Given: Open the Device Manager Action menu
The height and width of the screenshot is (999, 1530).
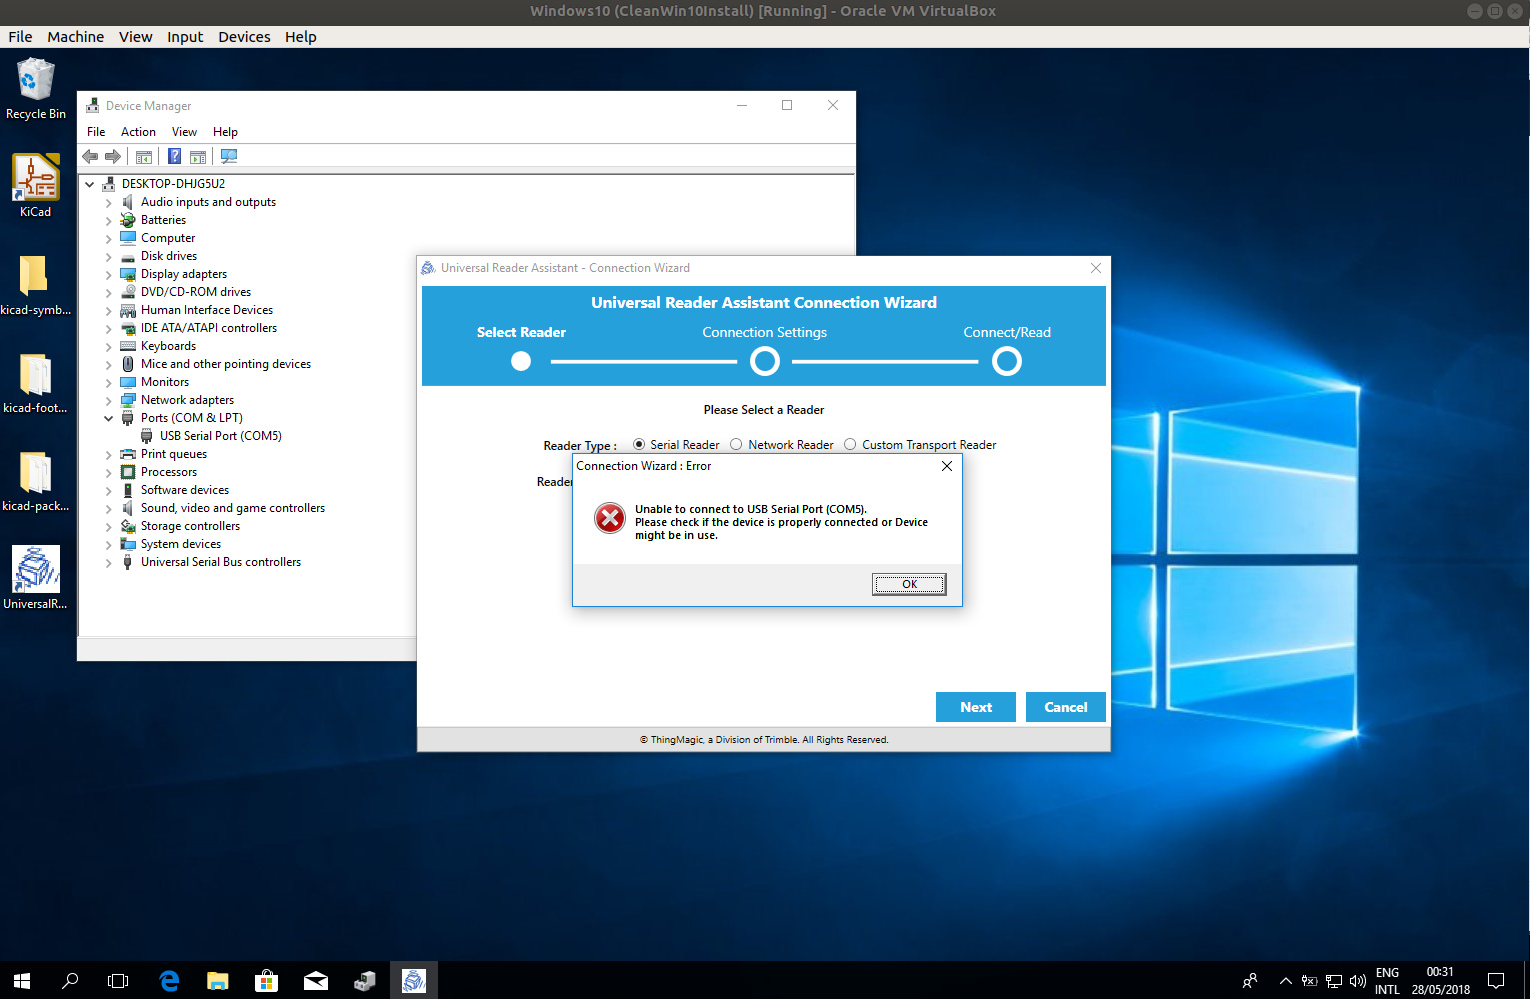Looking at the screenshot, I should (x=138, y=132).
